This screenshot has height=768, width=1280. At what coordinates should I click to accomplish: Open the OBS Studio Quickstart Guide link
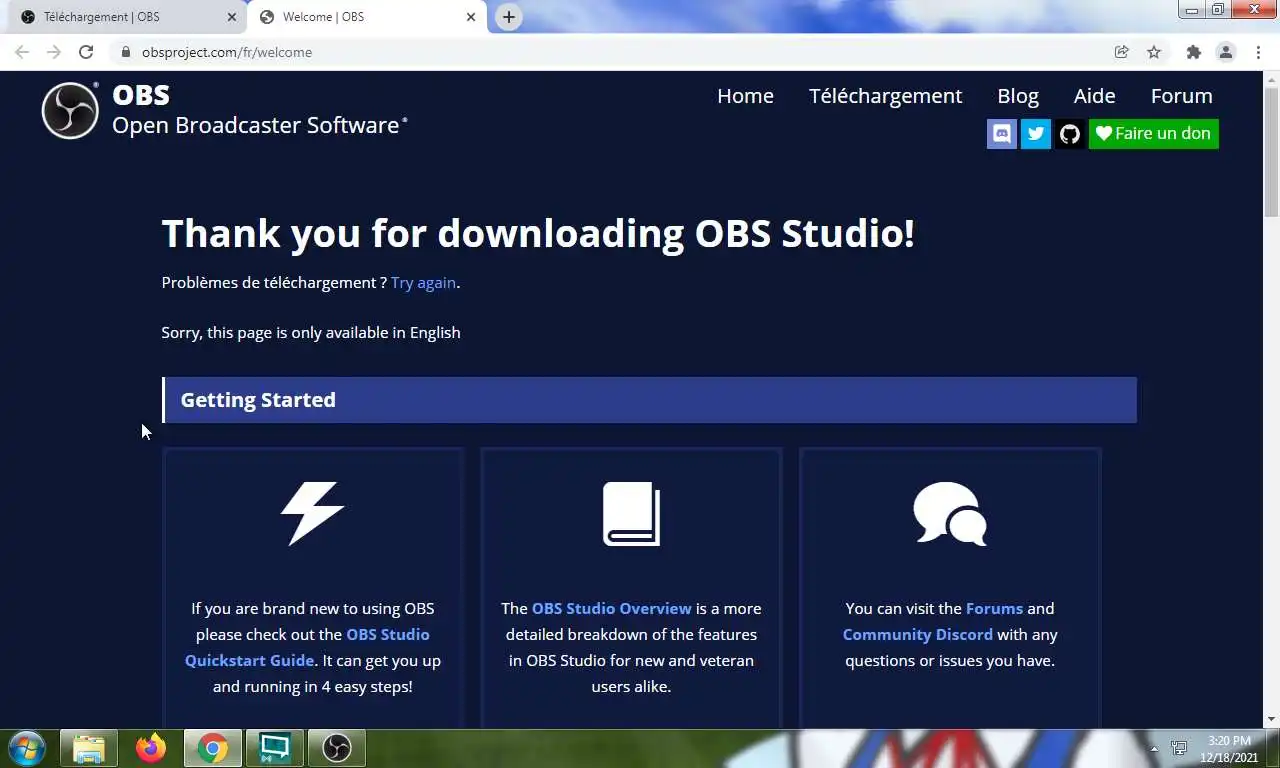[x=308, y=647]
